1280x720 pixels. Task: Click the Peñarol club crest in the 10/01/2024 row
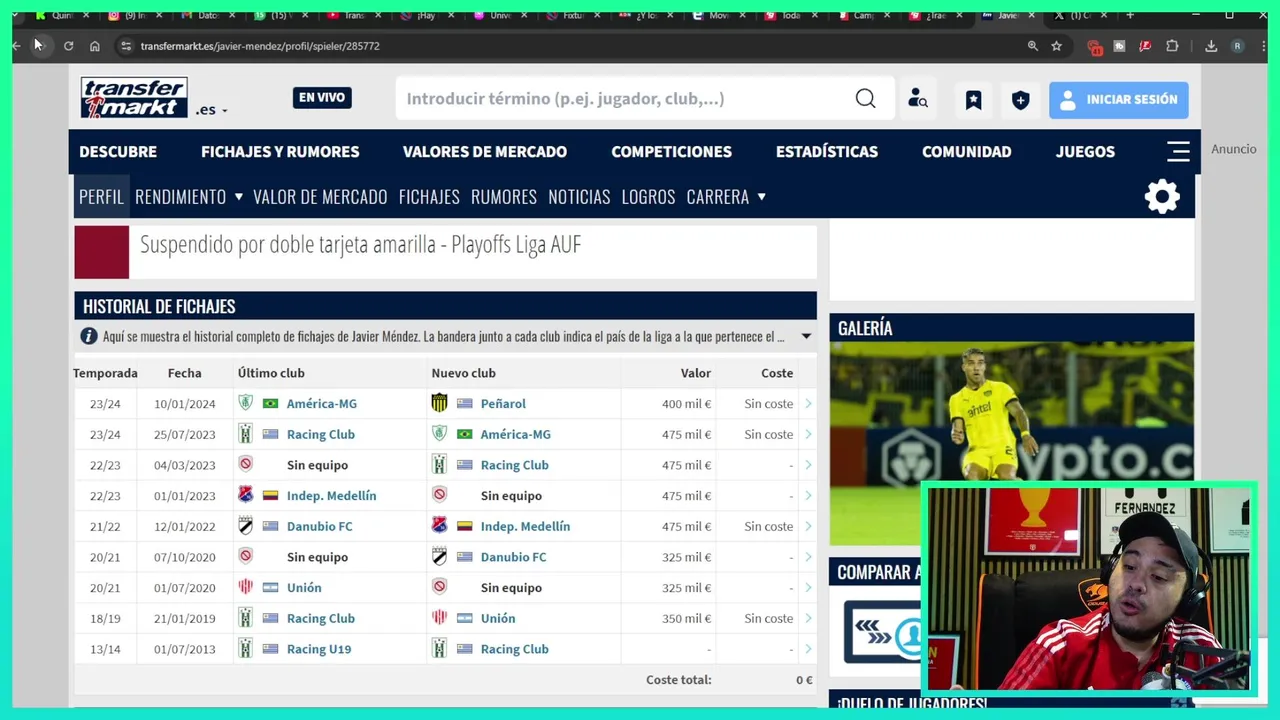coord(439,403)
